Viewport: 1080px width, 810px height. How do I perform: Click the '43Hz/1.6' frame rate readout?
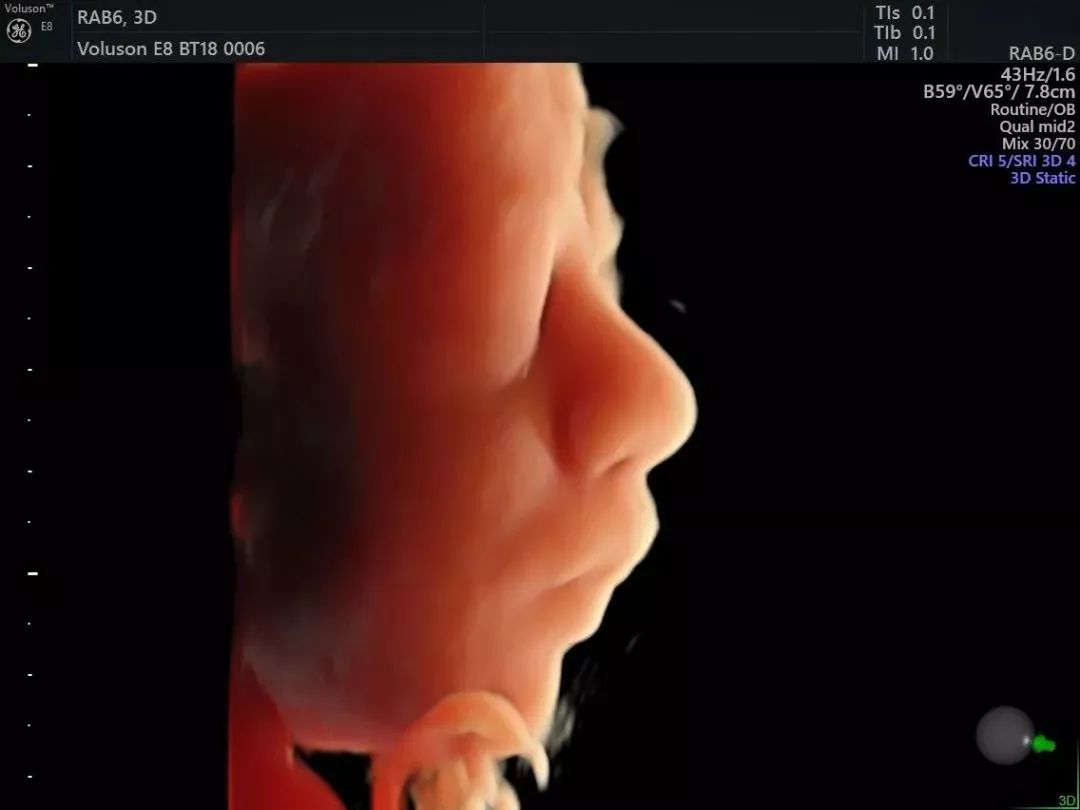[x=1038, y=74]
